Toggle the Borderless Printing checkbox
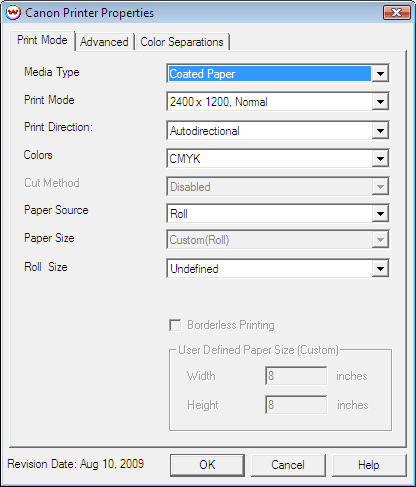The width and height of the screenshot is (416, 487). tap(175, 325)
